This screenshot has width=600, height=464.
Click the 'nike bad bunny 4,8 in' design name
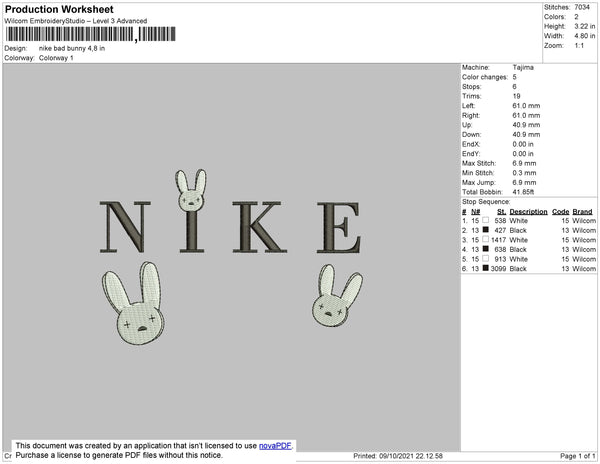(72, 48)
